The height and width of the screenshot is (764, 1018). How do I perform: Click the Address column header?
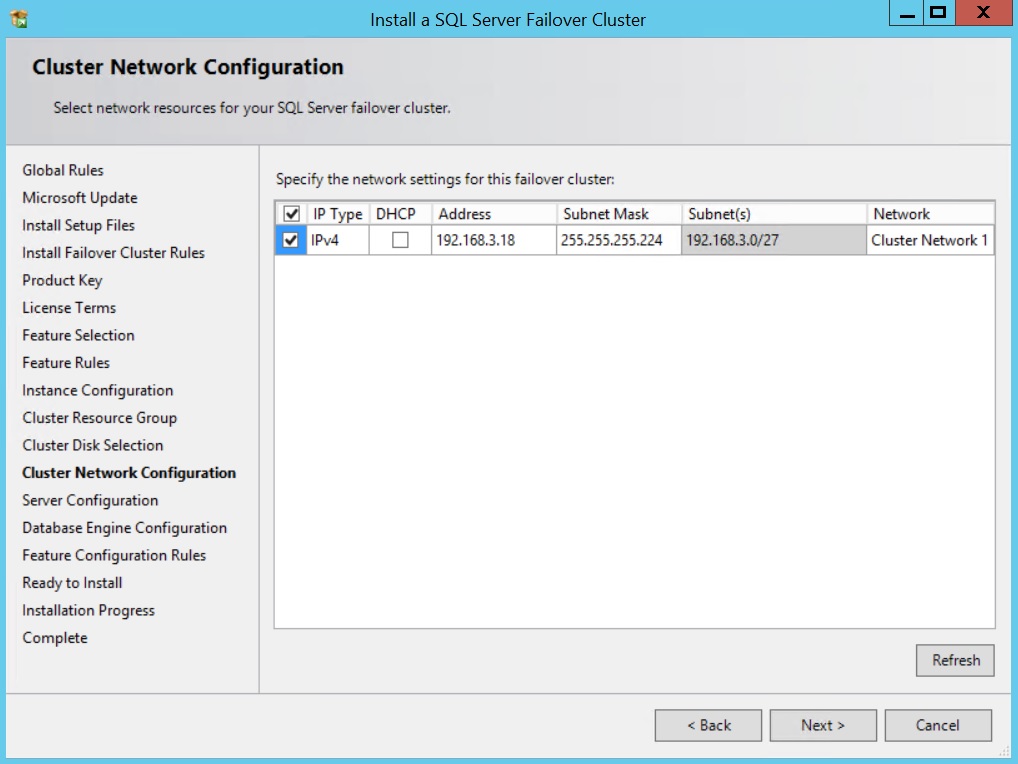[493, 214]
